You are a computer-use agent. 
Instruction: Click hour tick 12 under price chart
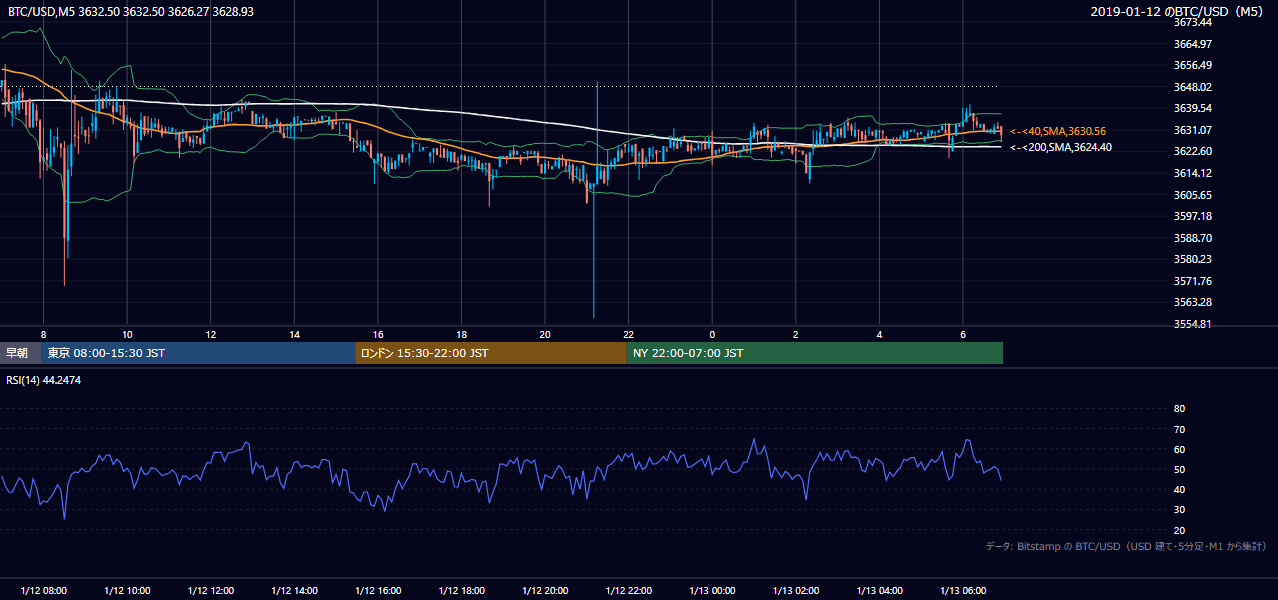[211, 334]
